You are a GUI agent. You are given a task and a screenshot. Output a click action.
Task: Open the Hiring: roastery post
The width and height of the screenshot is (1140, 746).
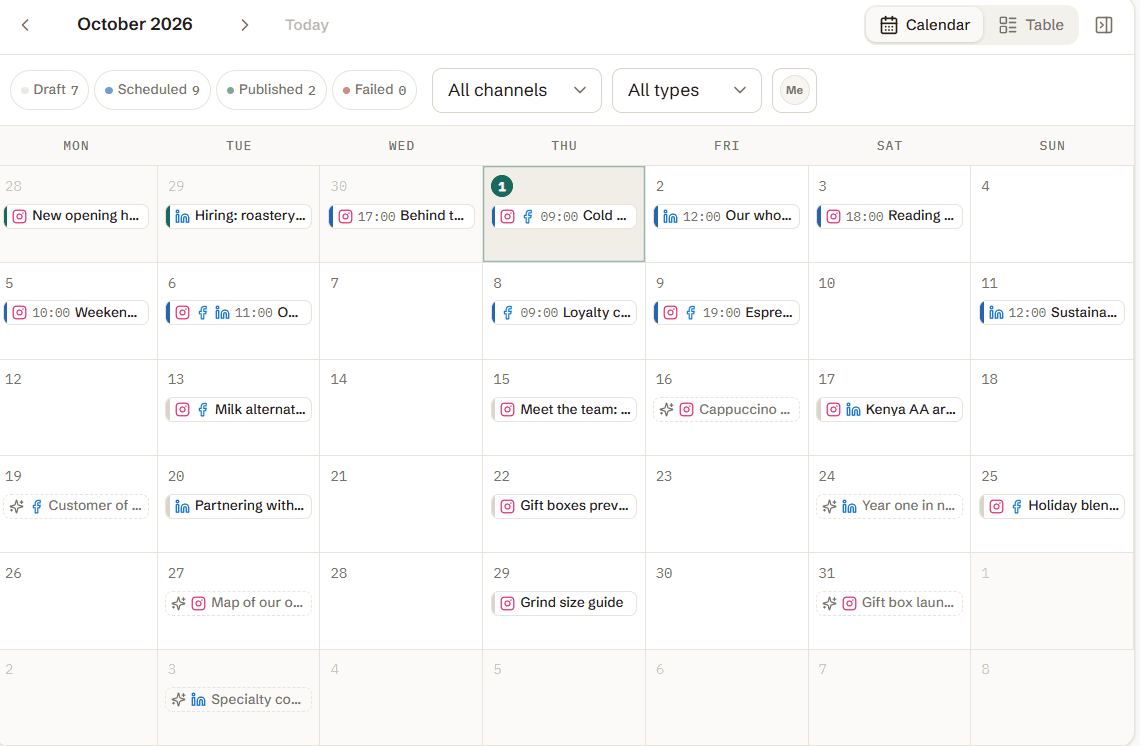tap(239, 216)
